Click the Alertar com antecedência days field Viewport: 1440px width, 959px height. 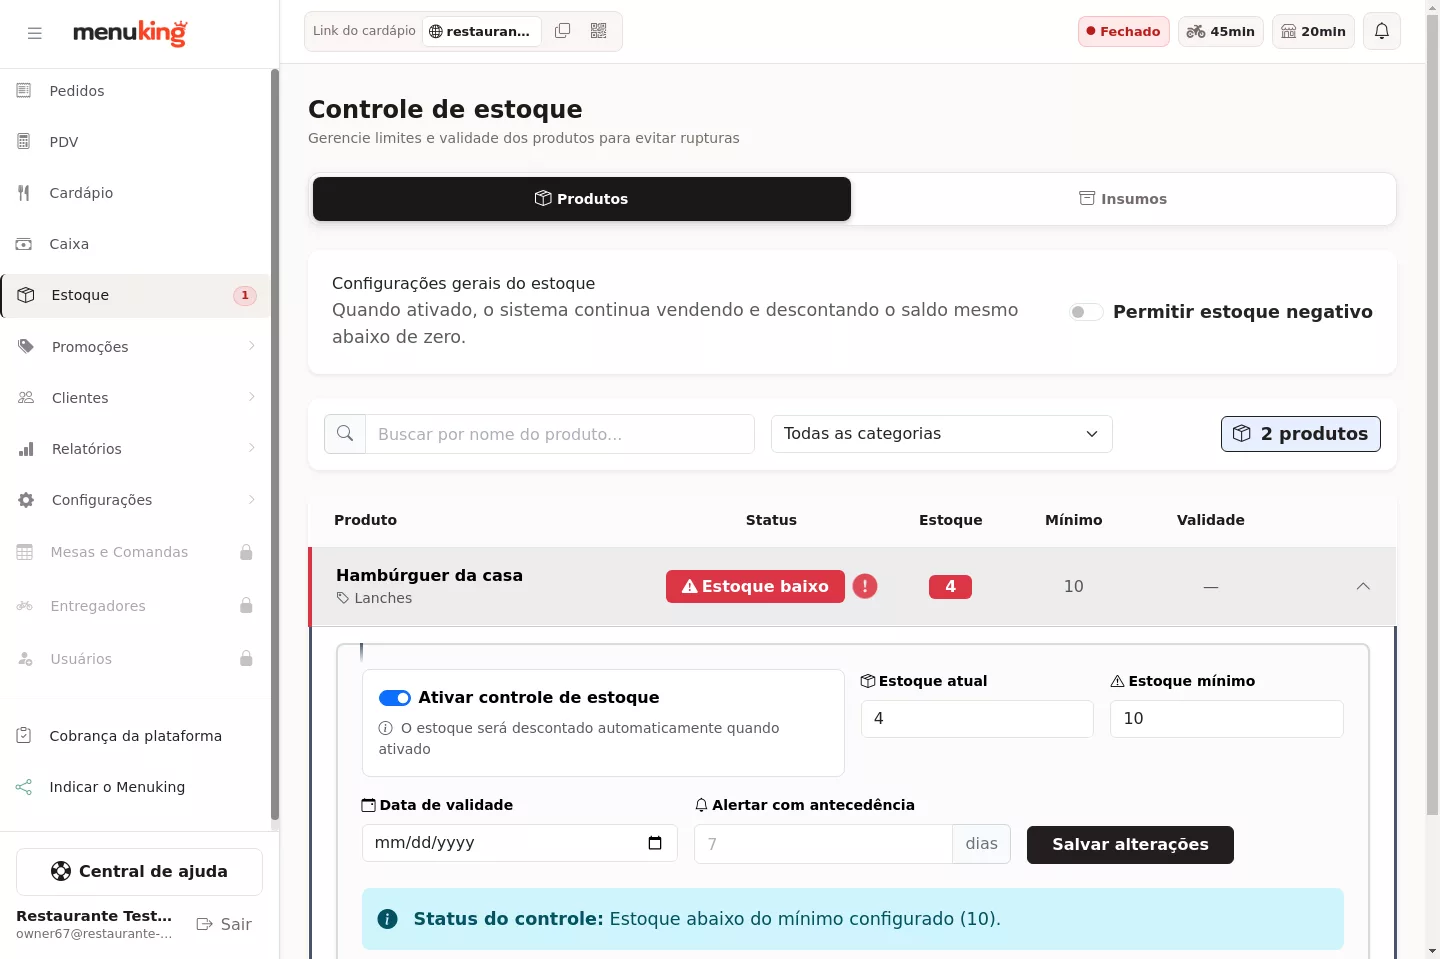pyautogui.click(x=823, y=844)
